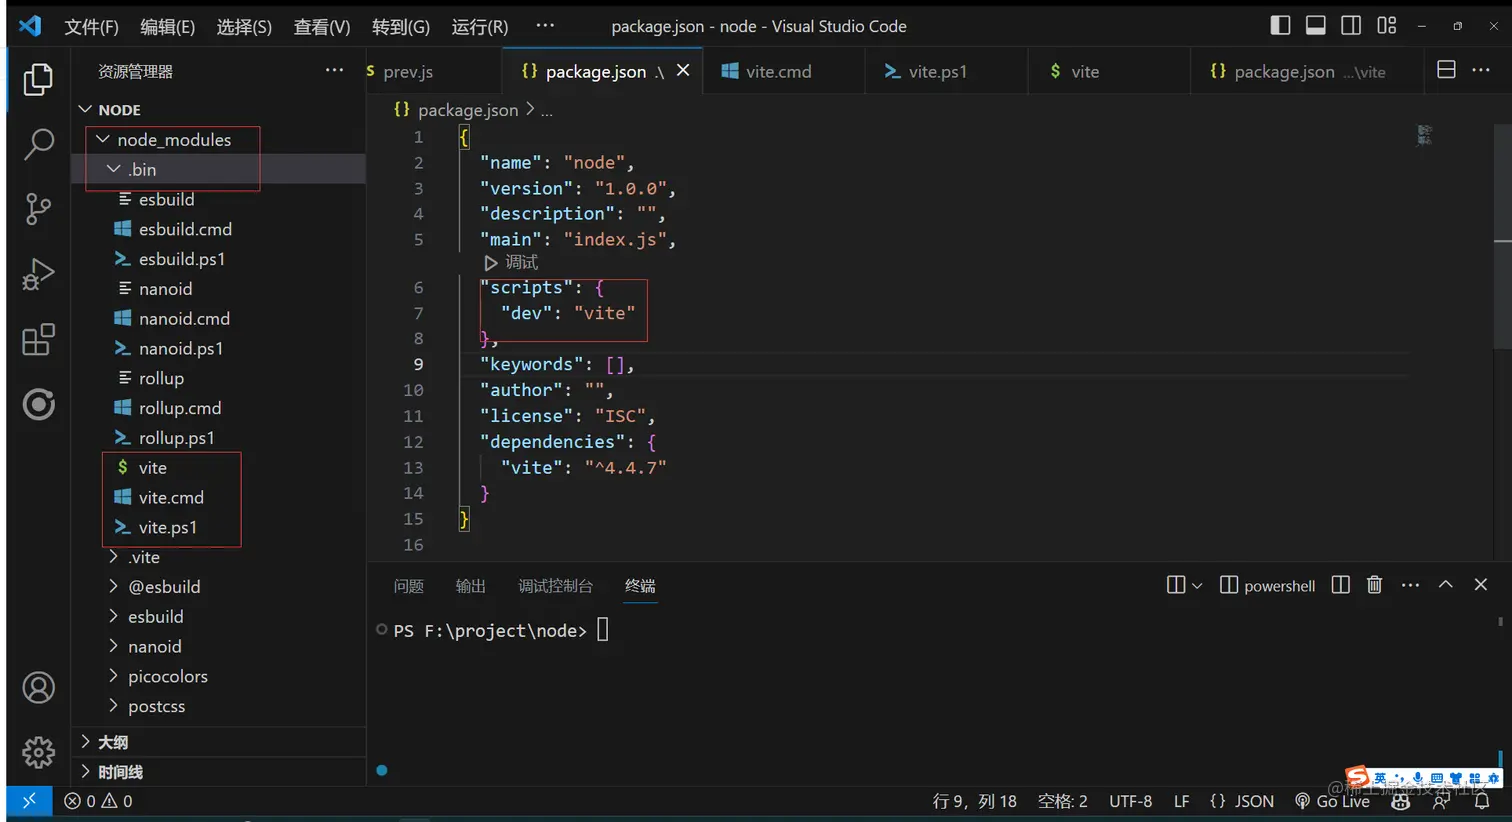Kill terminal with trash icon
The height and width of the screenshot is (822, 1512).
1374,585
